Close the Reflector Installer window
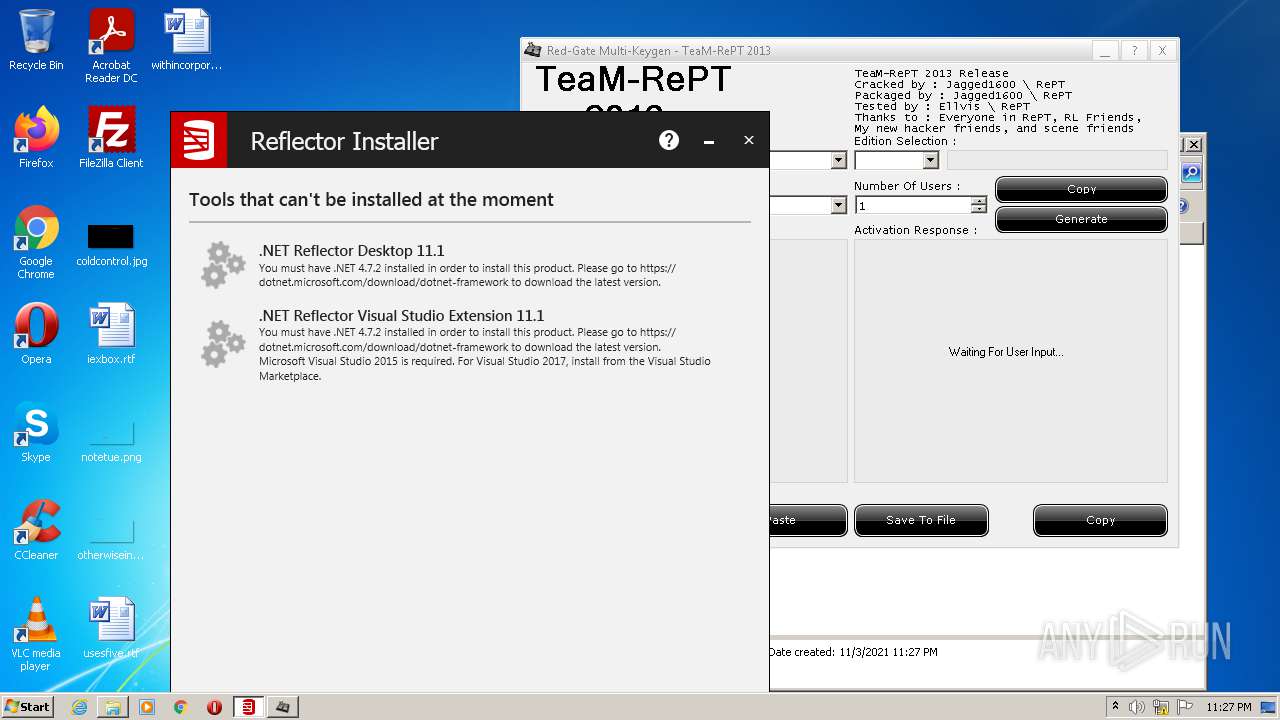The height and width of the screenshot is (720, 1280). (748, 140)
